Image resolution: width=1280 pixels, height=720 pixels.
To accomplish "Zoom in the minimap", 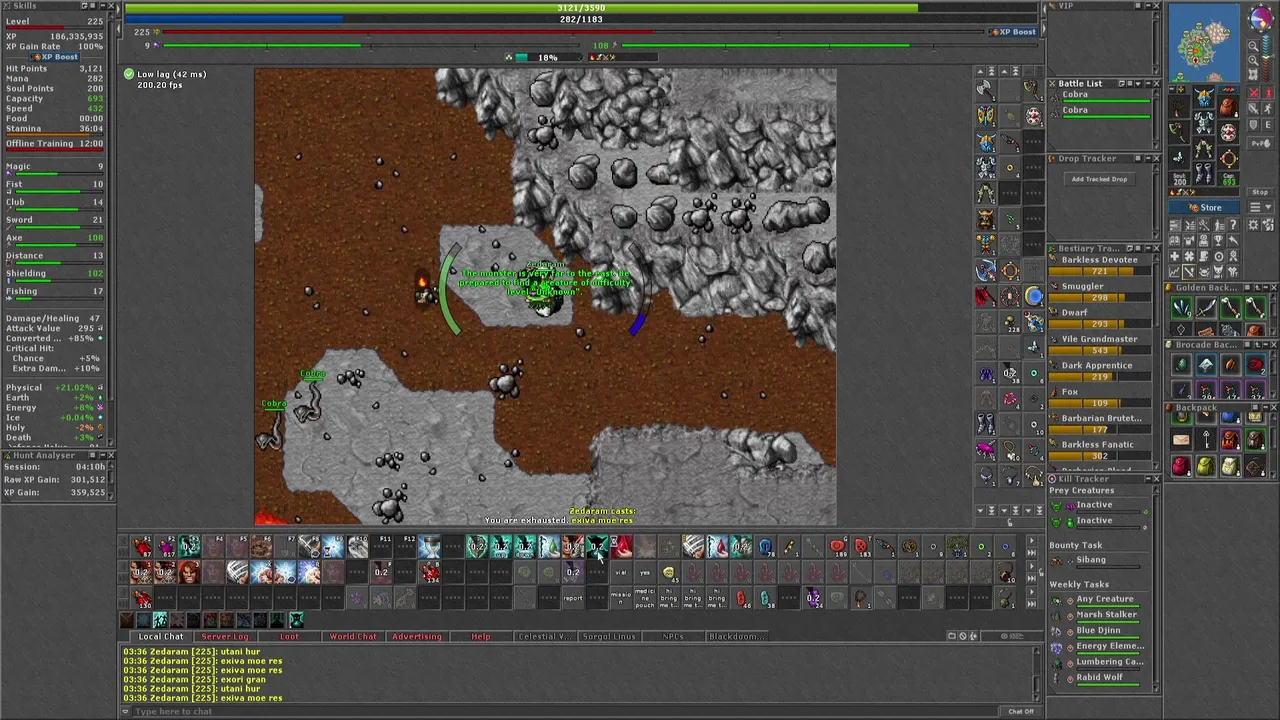I will coord(1253,61).
